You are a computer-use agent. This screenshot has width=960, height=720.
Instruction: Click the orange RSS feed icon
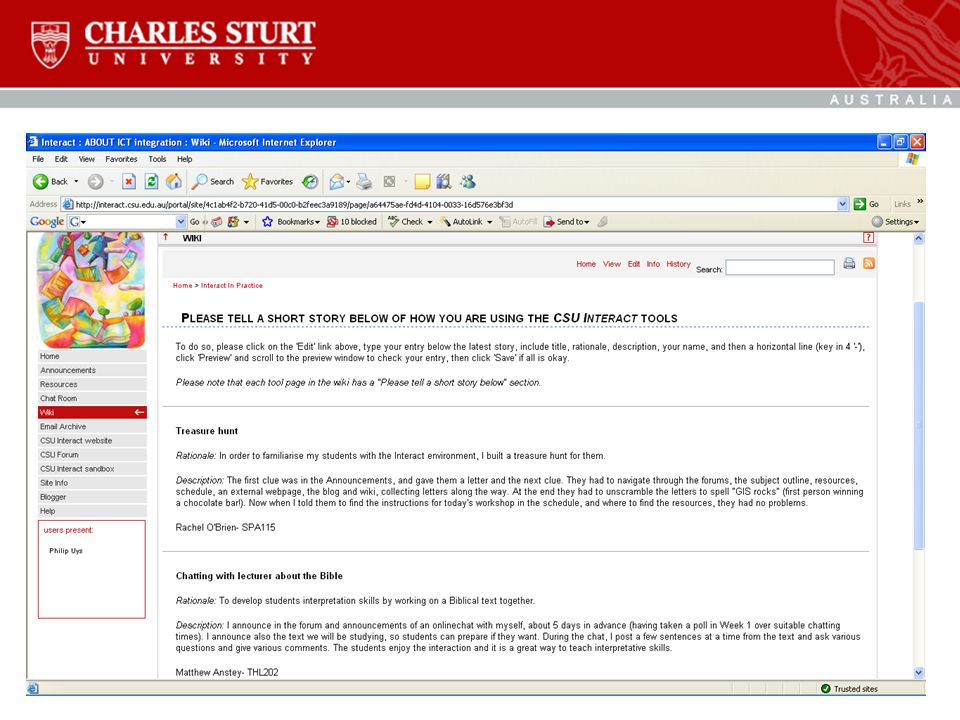point(869,263)
